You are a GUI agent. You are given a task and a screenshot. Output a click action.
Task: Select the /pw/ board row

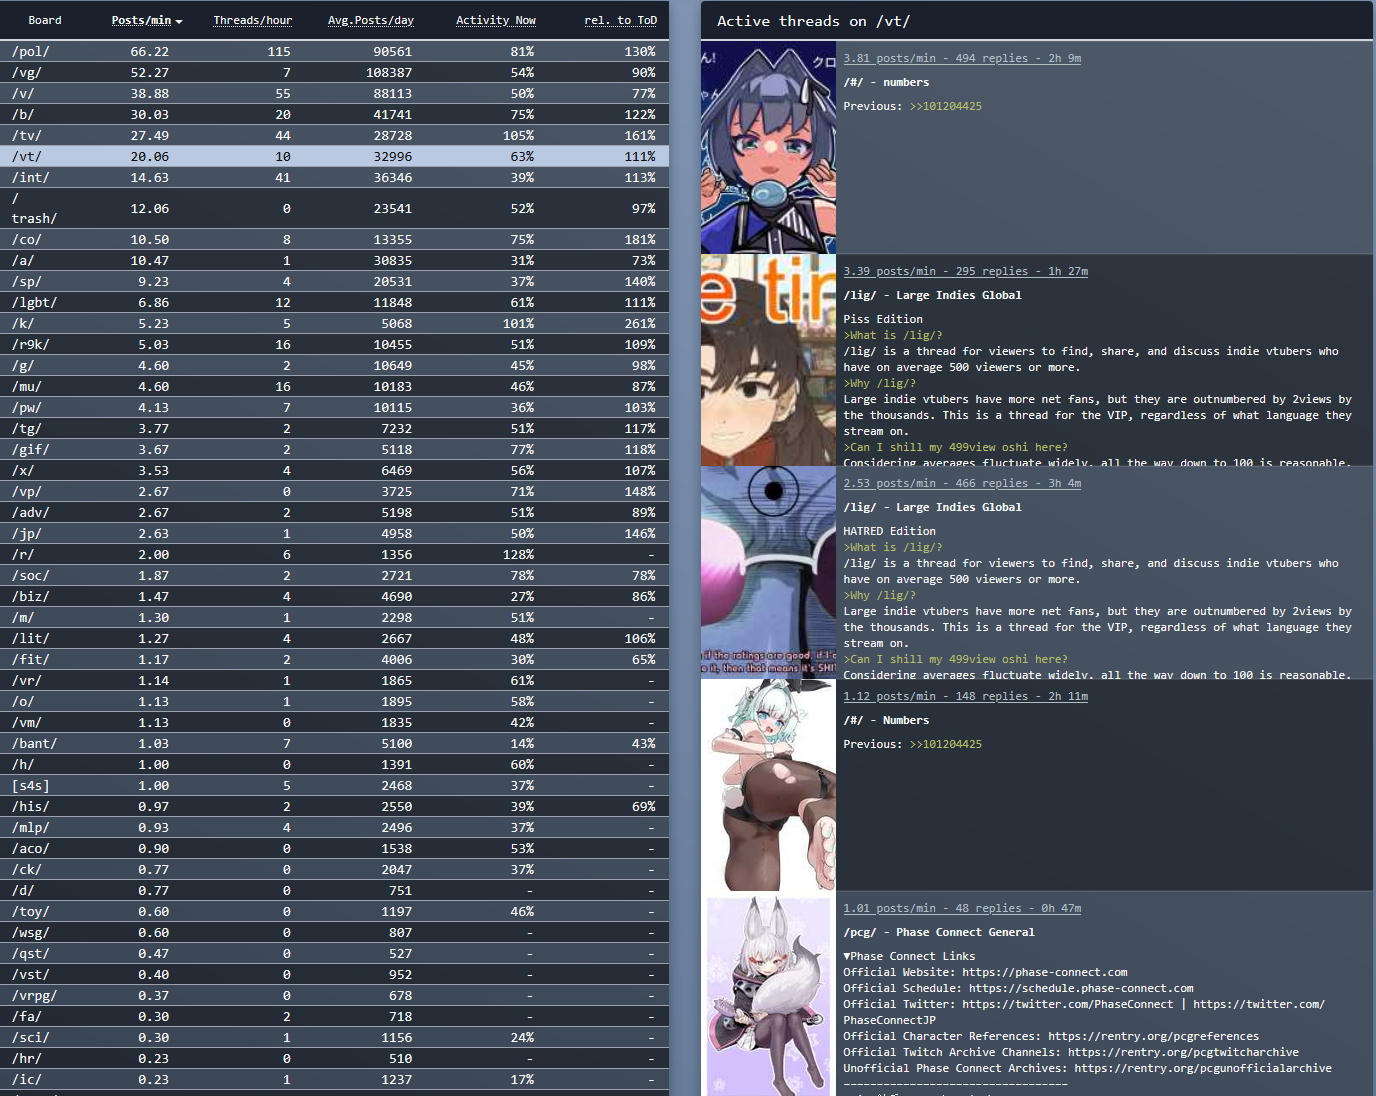click(334, 407)
